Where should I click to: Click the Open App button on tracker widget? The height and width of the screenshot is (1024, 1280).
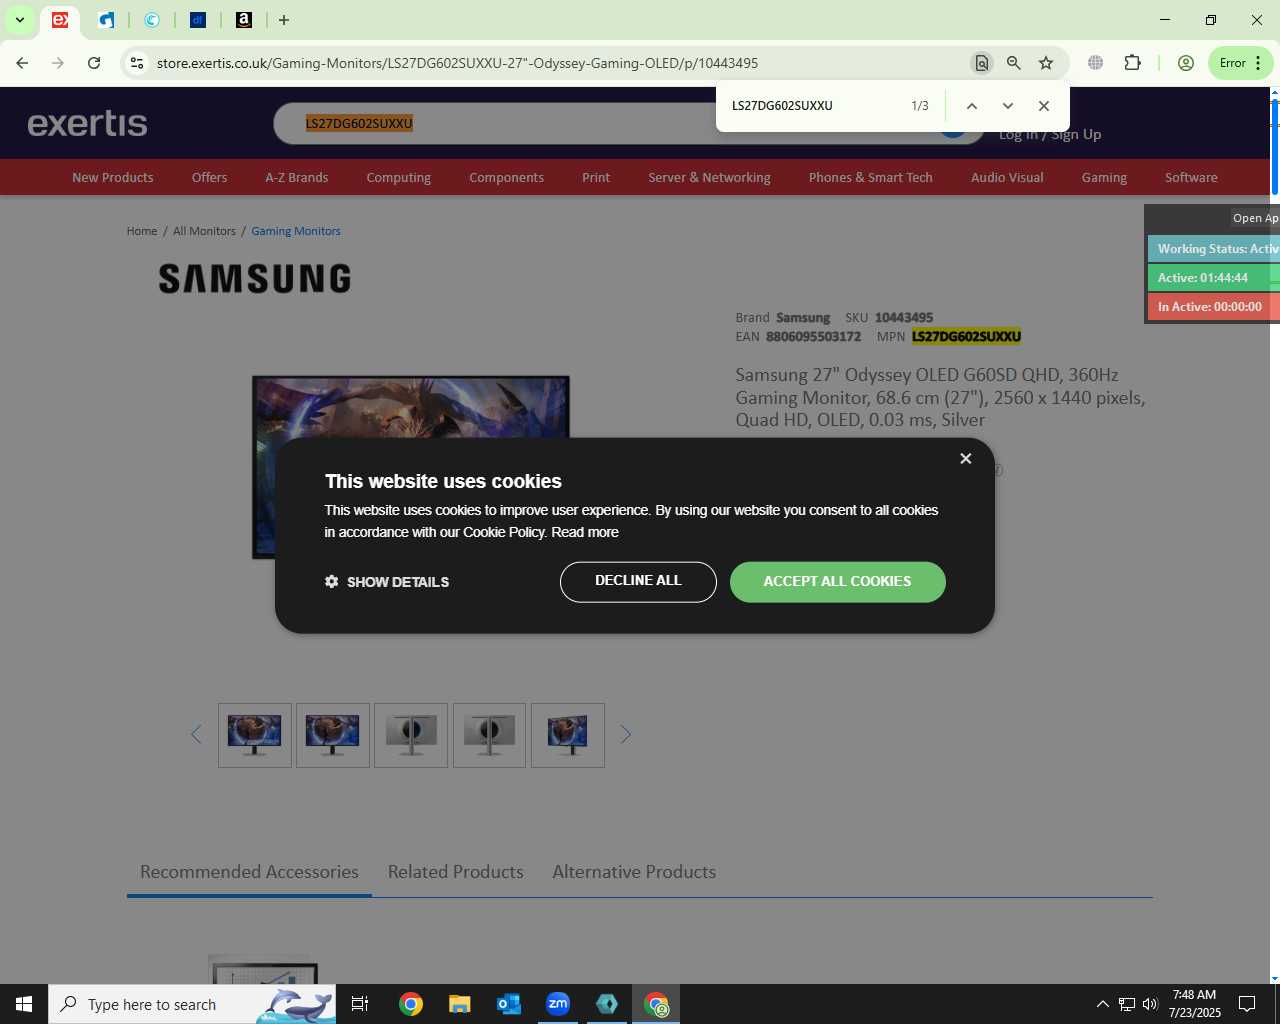(x=1255, y=218)
